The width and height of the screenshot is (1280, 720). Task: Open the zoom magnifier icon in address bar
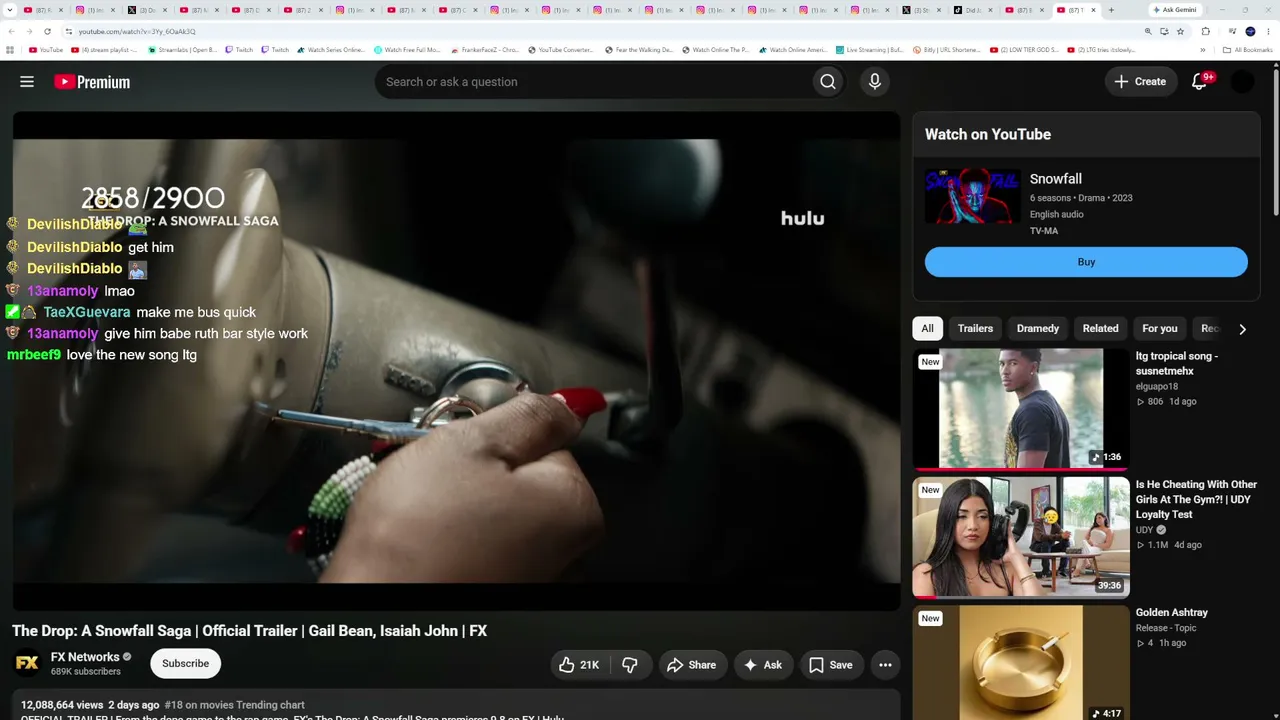click(x=1148, y=31)
